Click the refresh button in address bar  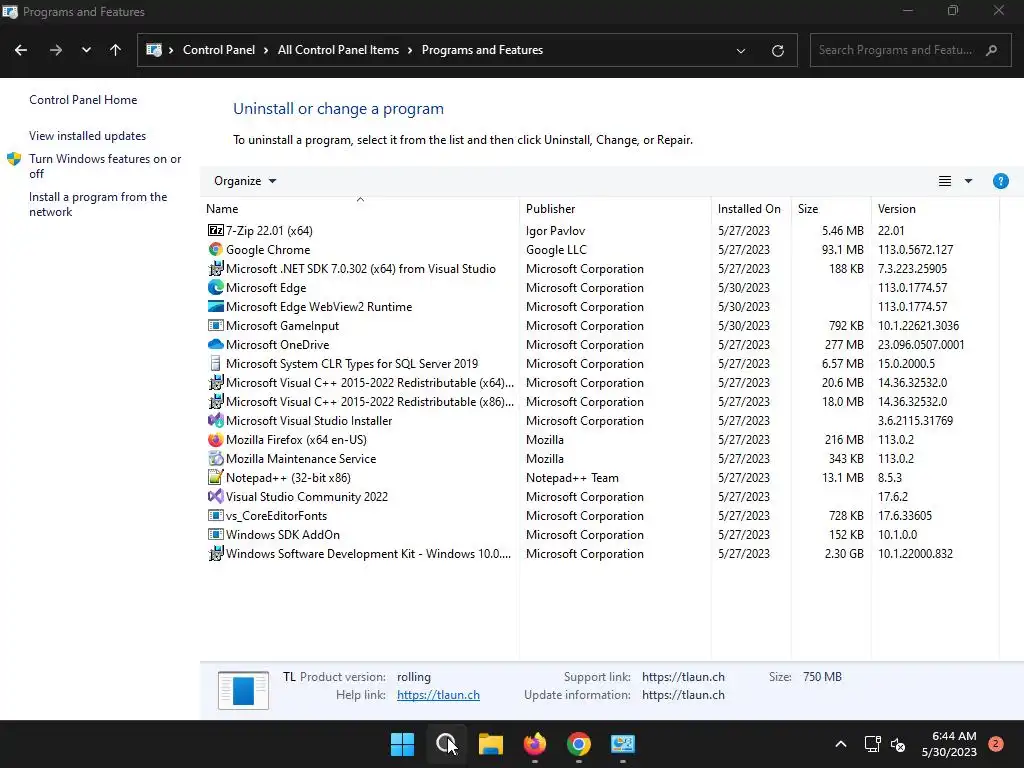click(x=777, y=50)
